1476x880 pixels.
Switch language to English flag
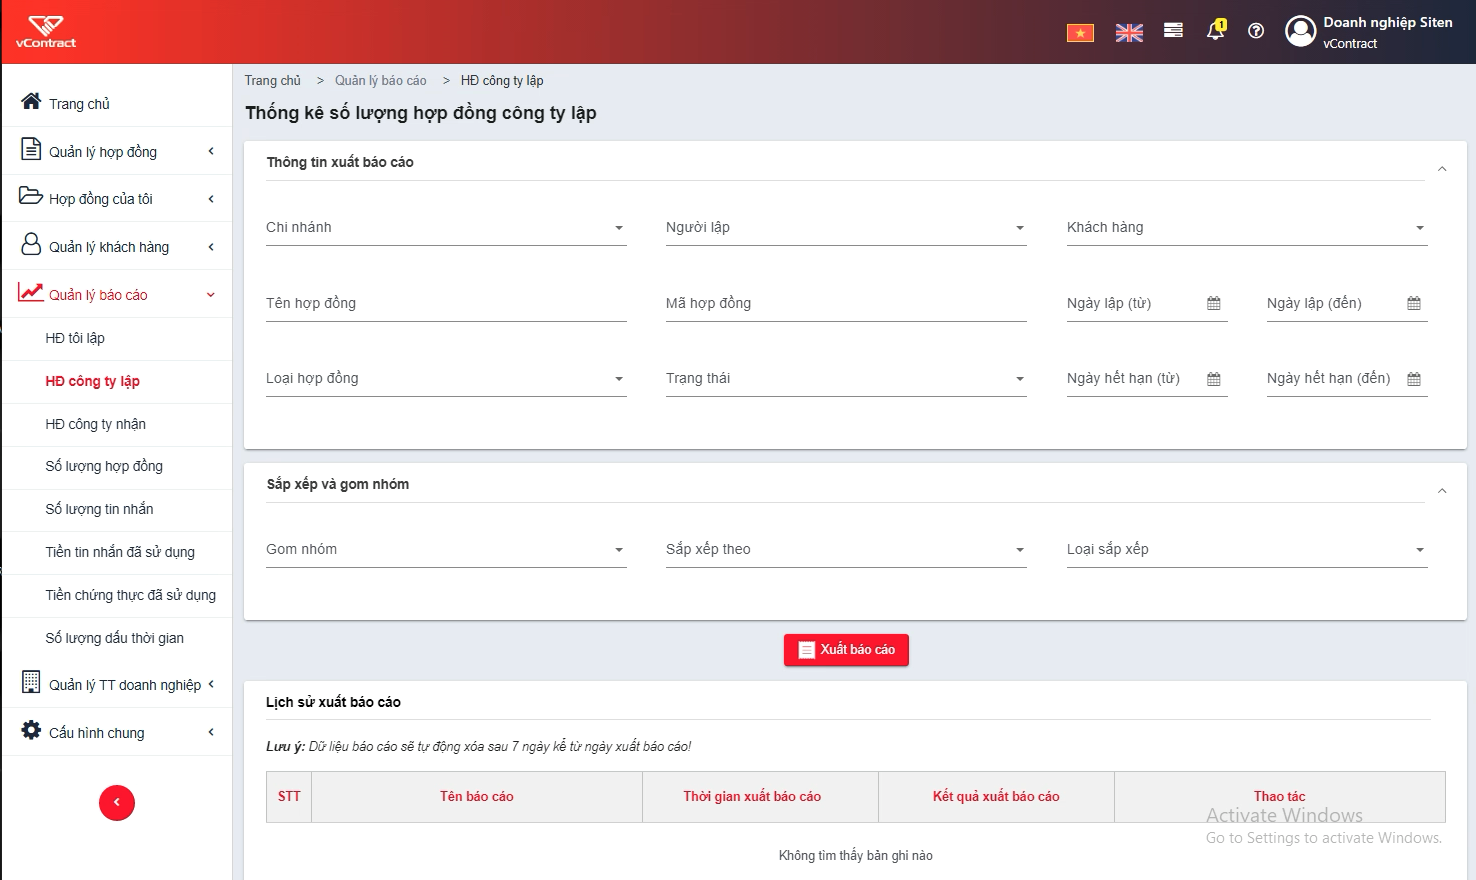pos(1129,33)
